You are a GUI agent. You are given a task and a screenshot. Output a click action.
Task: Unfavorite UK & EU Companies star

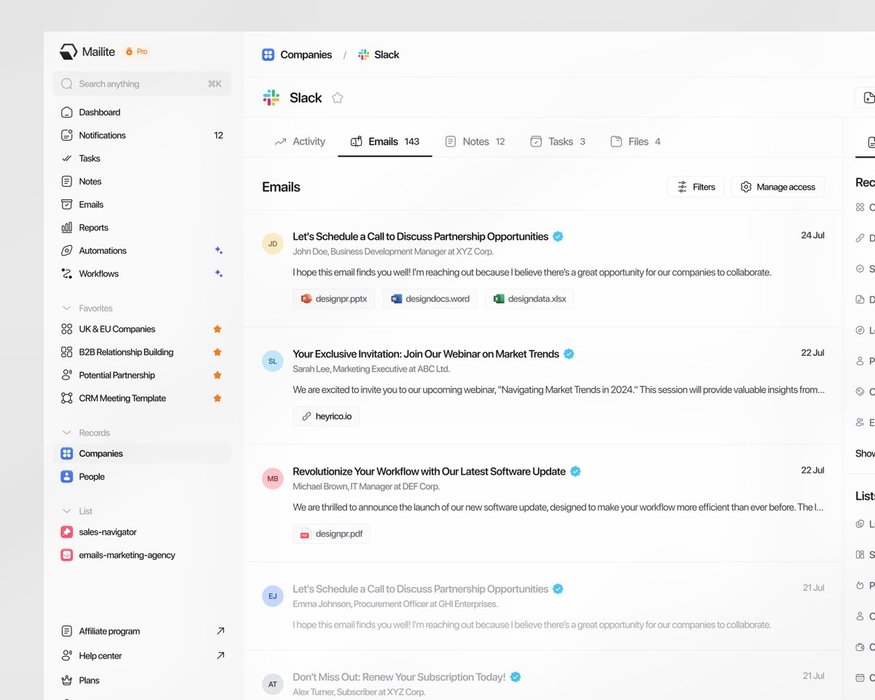tap(217, 329)
